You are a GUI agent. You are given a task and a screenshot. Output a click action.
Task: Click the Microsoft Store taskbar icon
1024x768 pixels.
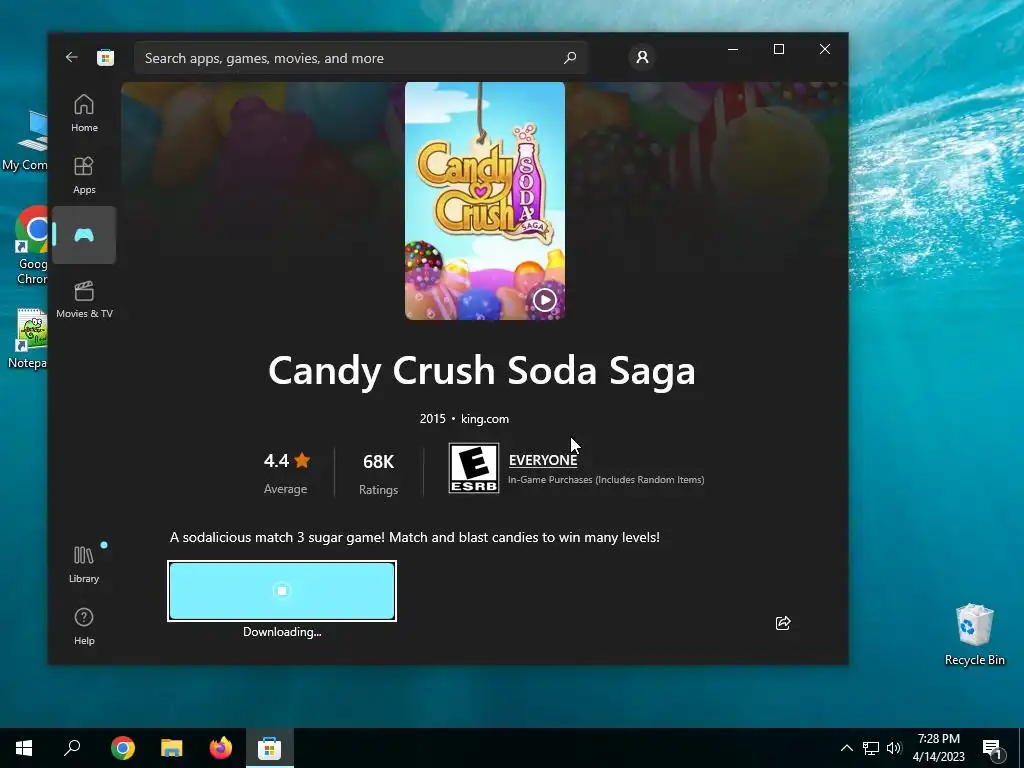point(270,748)
